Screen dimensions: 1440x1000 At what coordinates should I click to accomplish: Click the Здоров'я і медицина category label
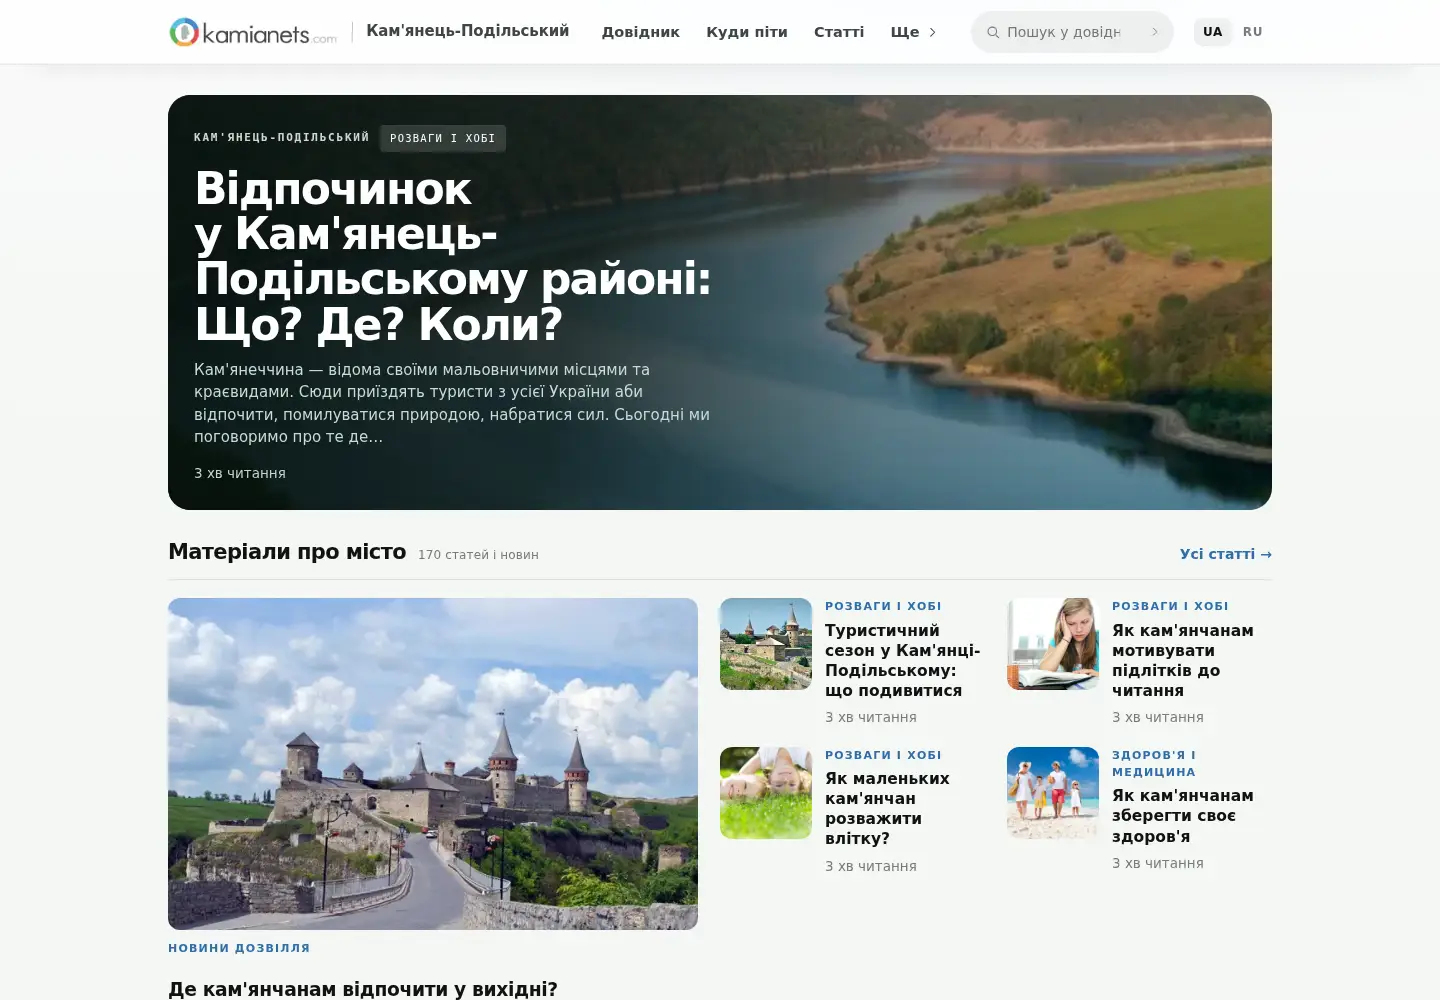point(1154,763)
